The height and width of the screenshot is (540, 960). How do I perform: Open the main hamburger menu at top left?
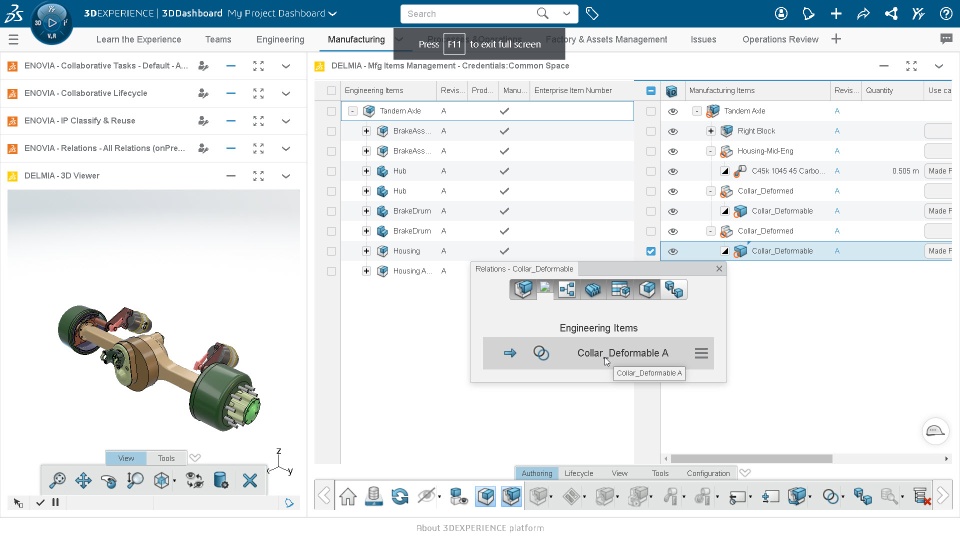coord(13,40)
